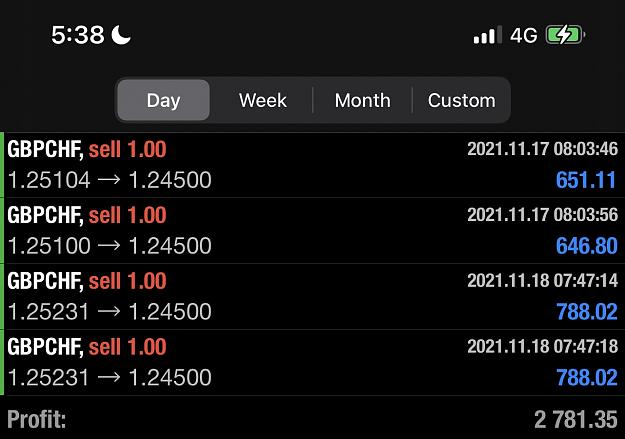Screen dimensions: 625x439
Task: Select the Day period tab
Action: (163, 100)
